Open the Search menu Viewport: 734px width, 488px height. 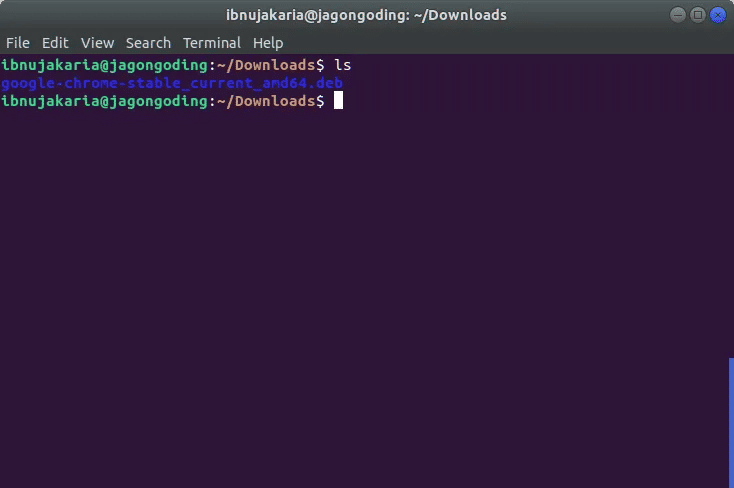pos(148,43)
